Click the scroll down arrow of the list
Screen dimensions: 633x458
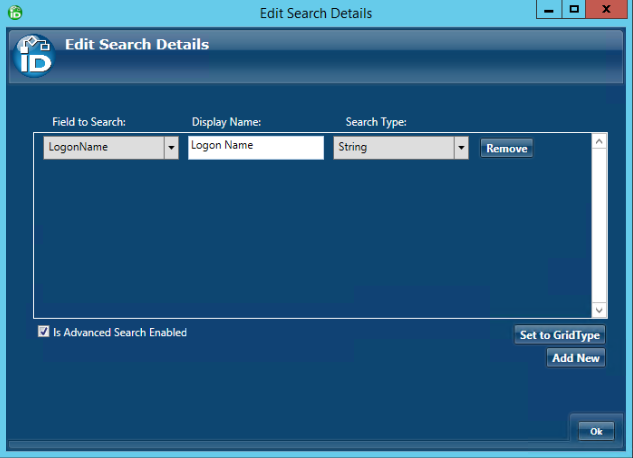point(599,310)
